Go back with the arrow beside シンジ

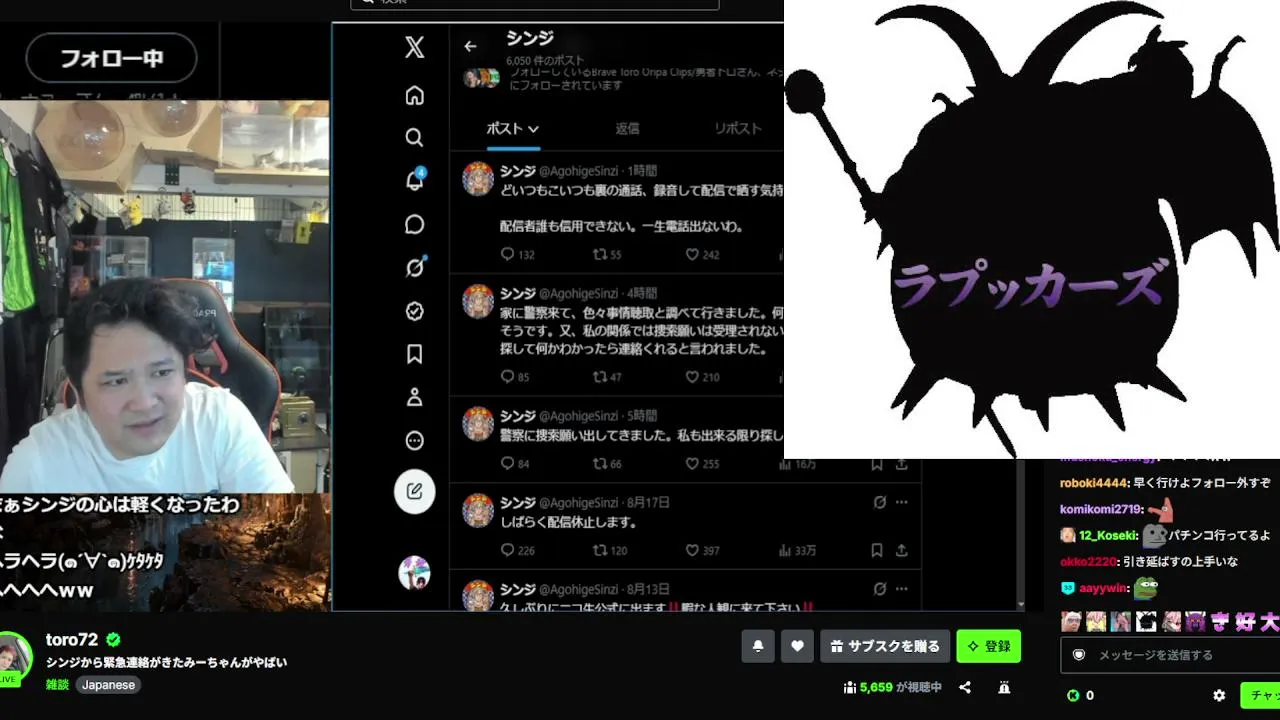click(470, 46)
